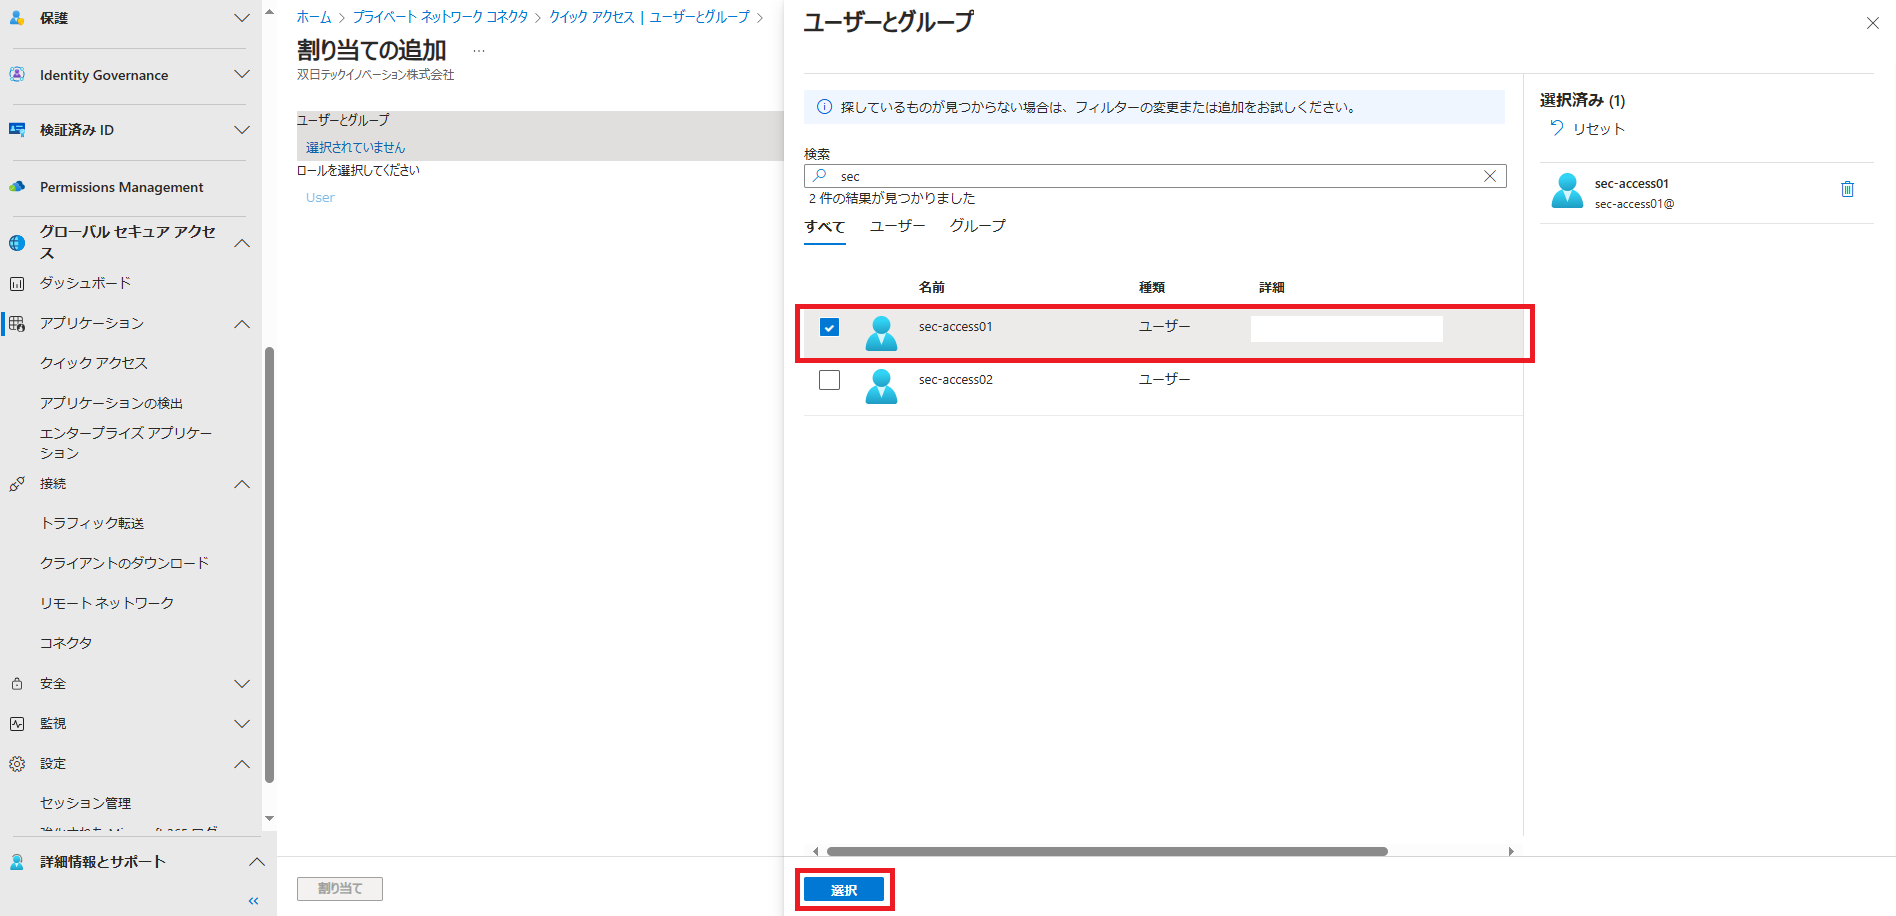Collapse the 接続 section chevron
Screen dimensions: 1896x916
point(242,484)
